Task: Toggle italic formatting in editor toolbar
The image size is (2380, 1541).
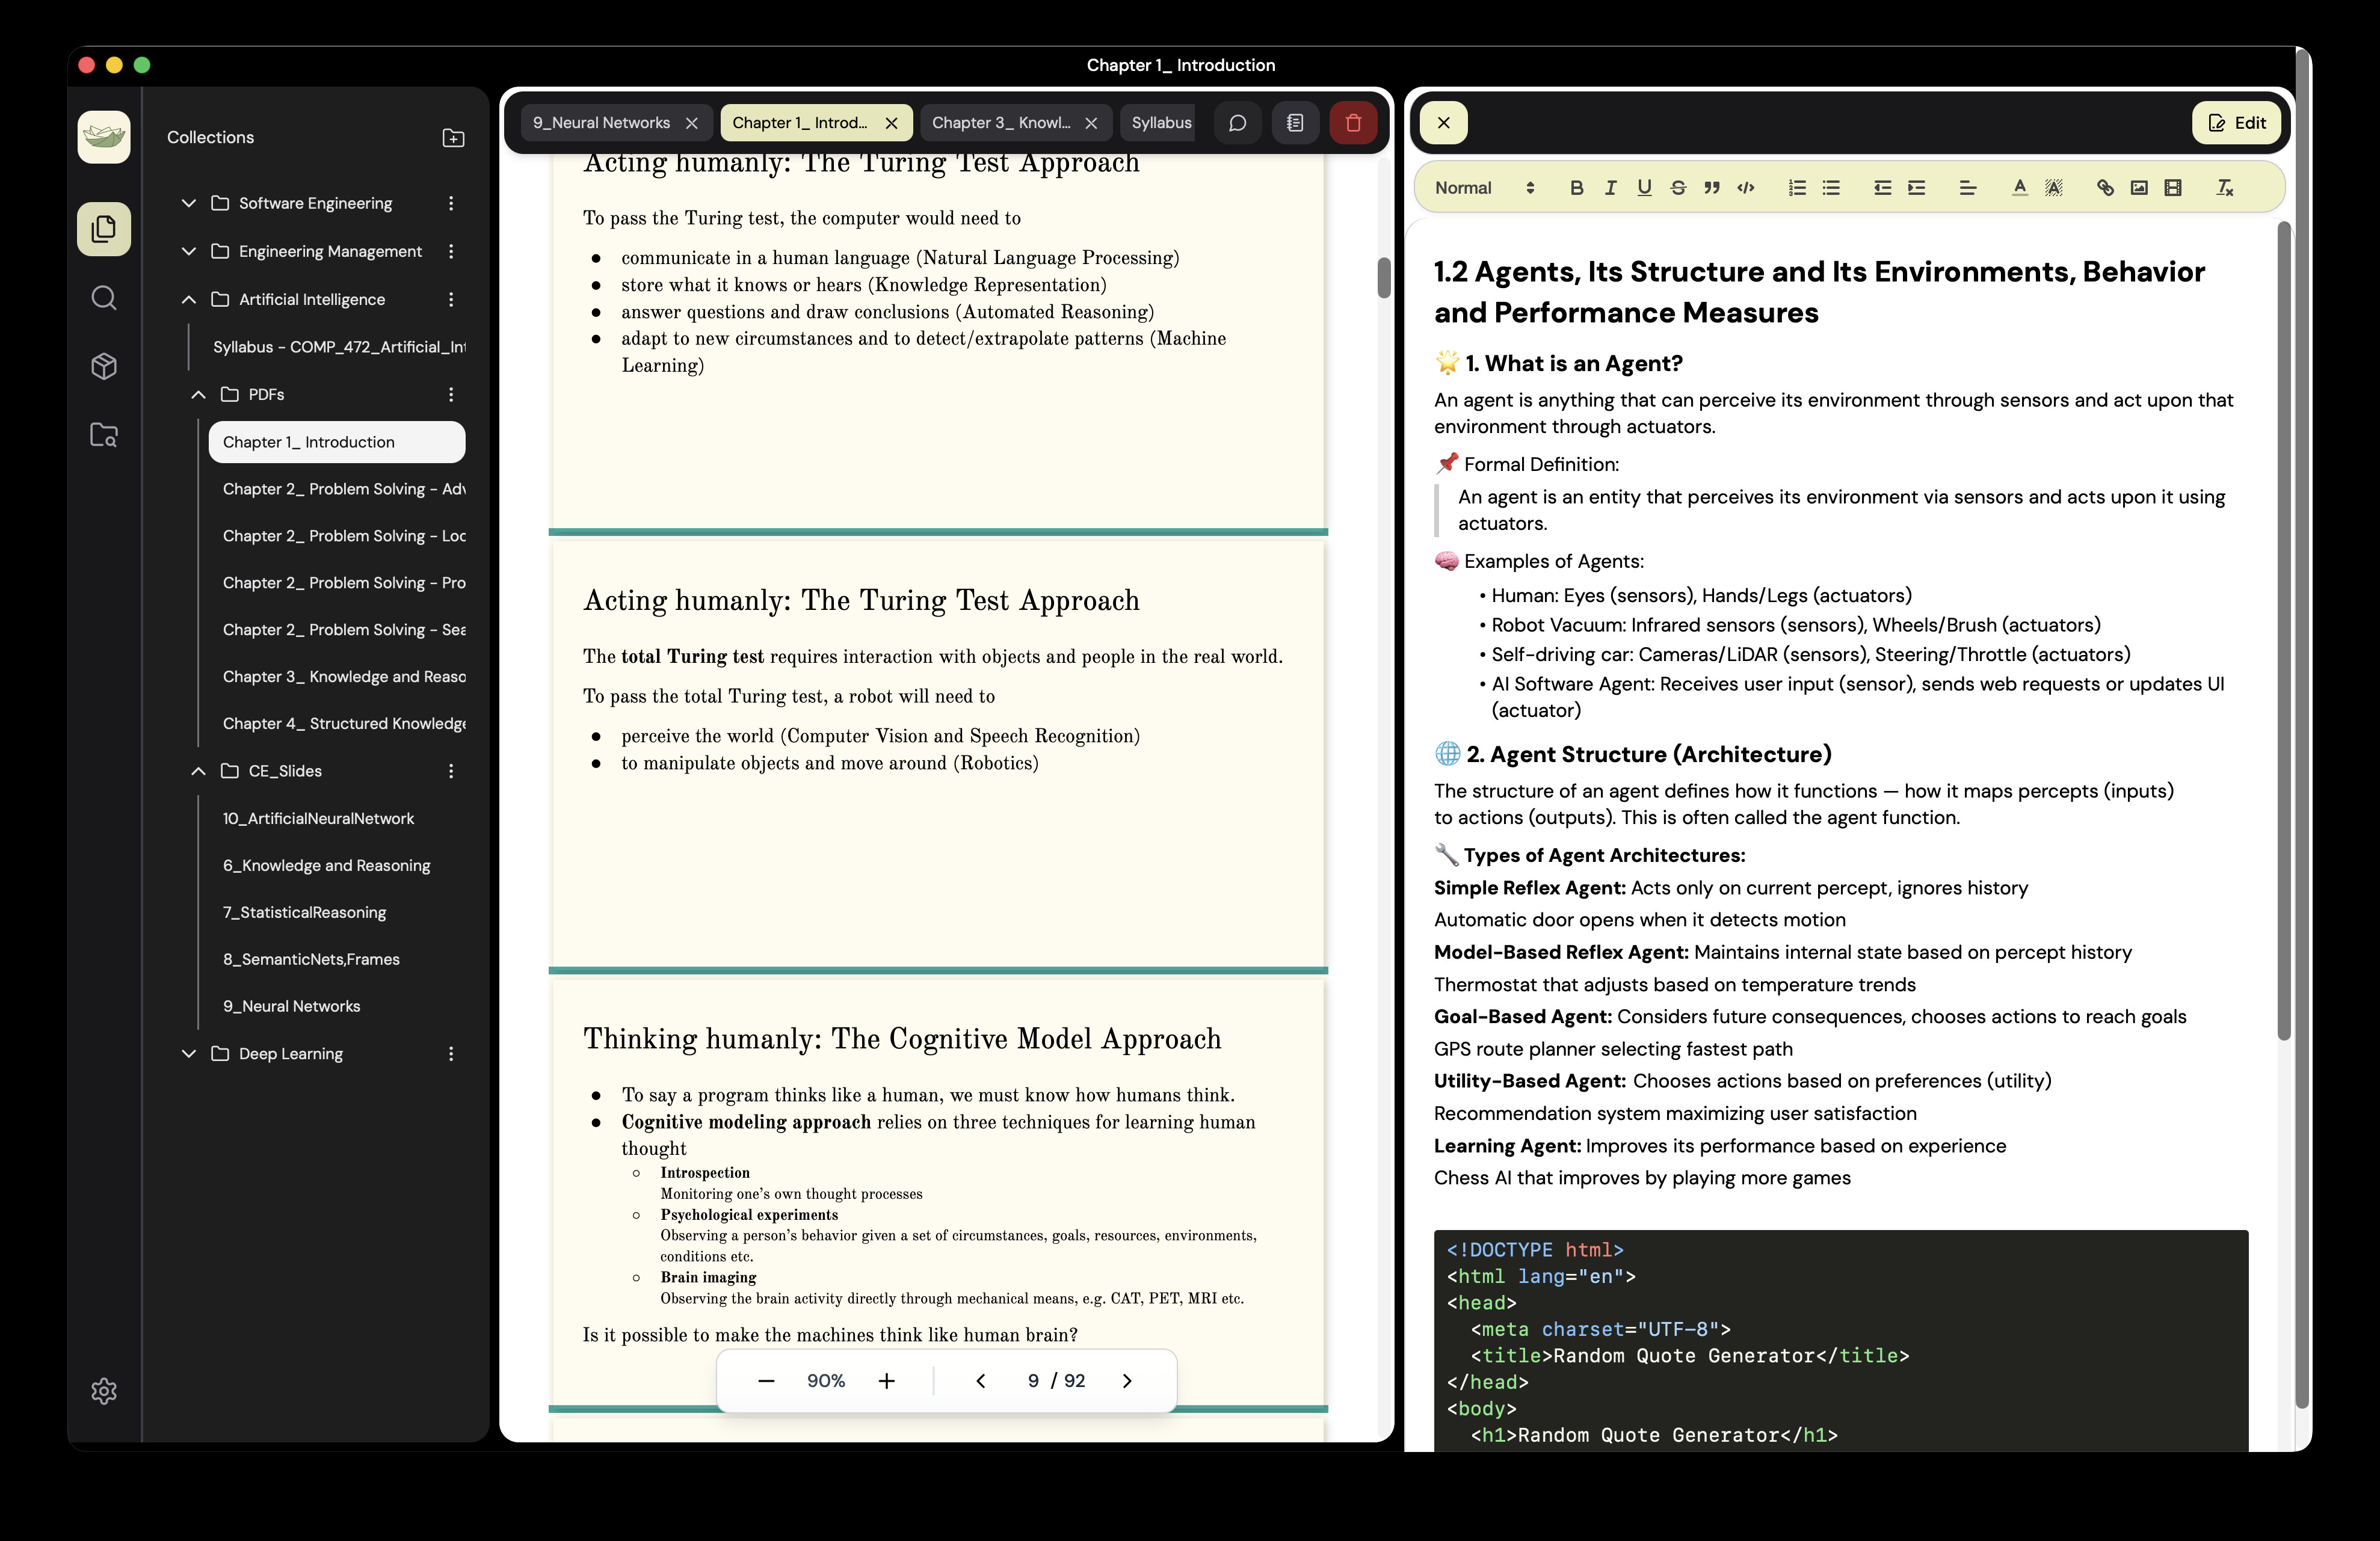Action: pos(1610,188)
